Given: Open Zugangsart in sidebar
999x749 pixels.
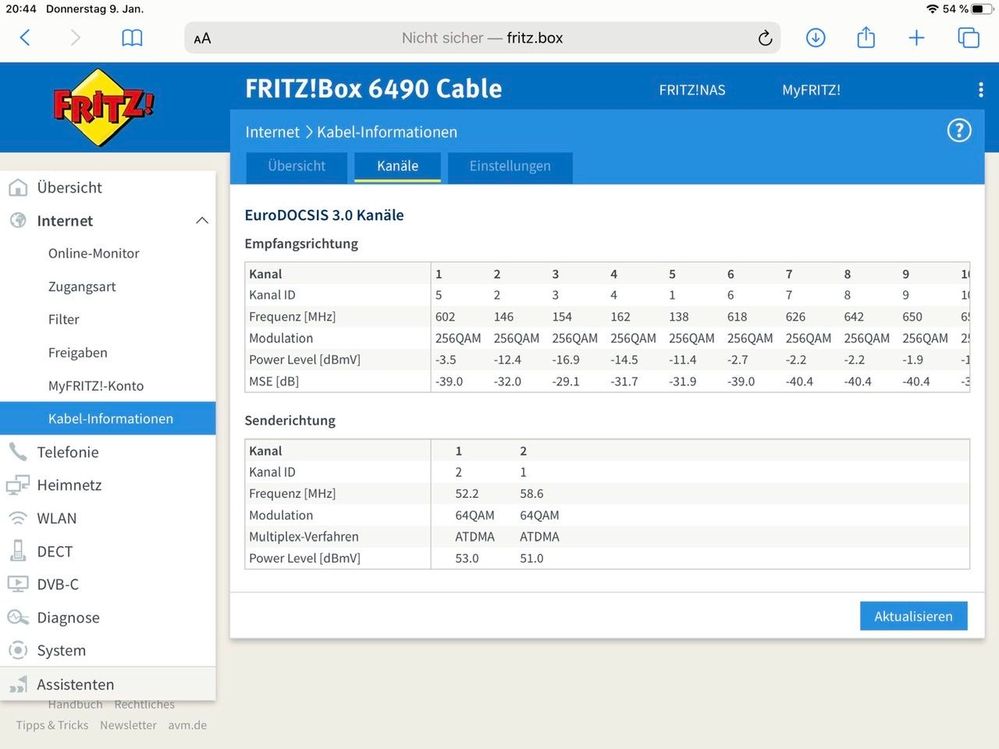Looking at the screenshot, I should pos(82,287).
